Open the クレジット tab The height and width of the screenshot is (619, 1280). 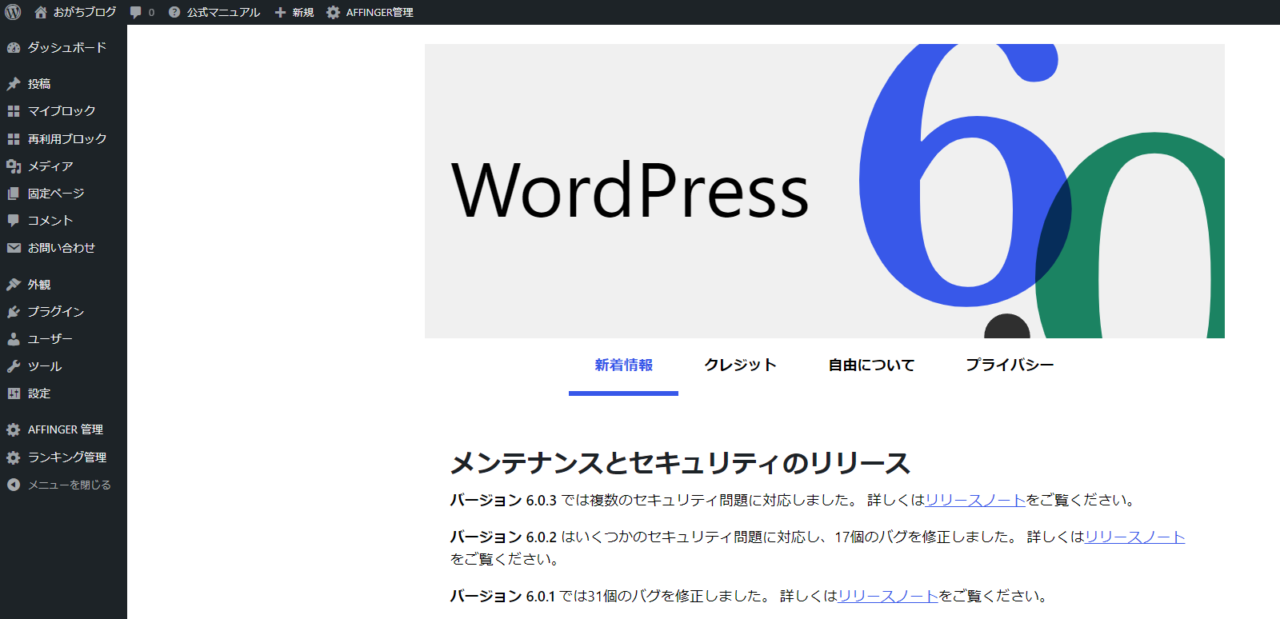[740, 365]
